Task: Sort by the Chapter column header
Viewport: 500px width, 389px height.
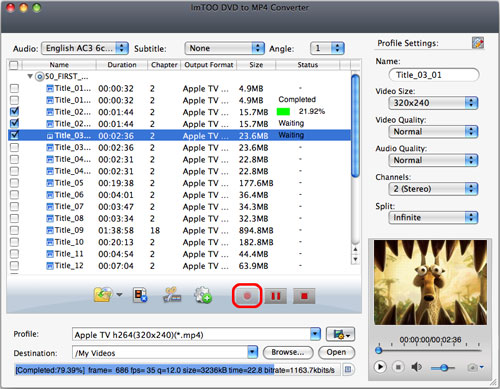Action: (x=164, y=65)
